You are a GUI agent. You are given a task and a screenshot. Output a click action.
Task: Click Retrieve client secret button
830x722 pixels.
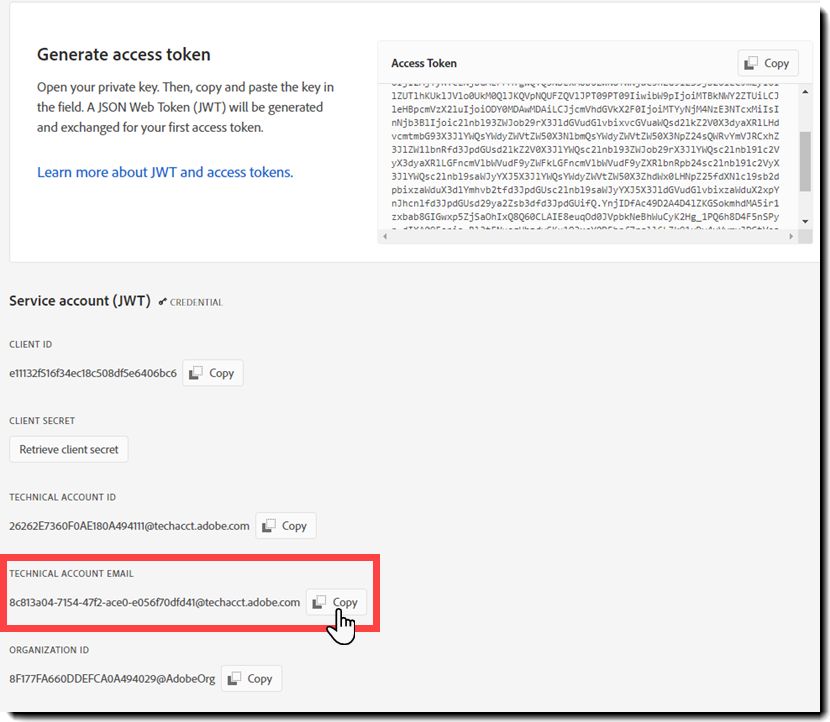pos(69,449)
